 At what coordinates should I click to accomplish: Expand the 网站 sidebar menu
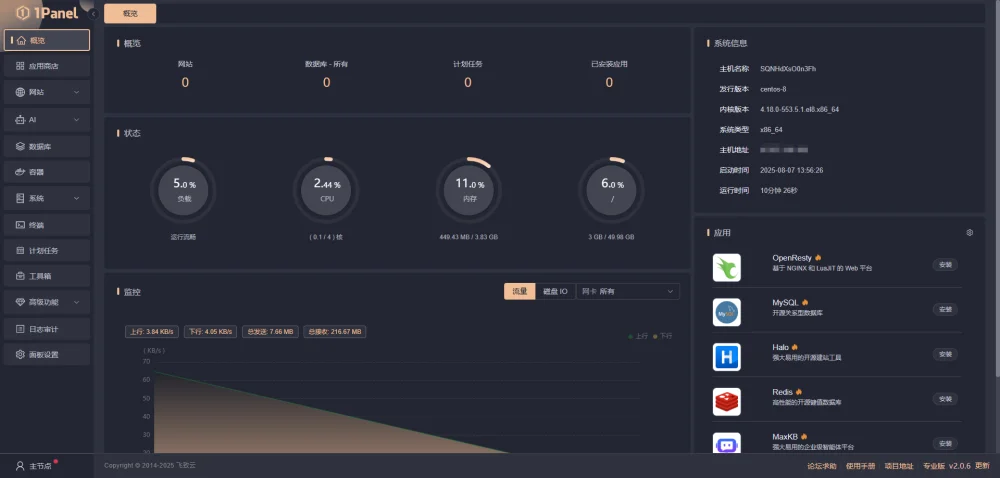(x=46, y=93)
